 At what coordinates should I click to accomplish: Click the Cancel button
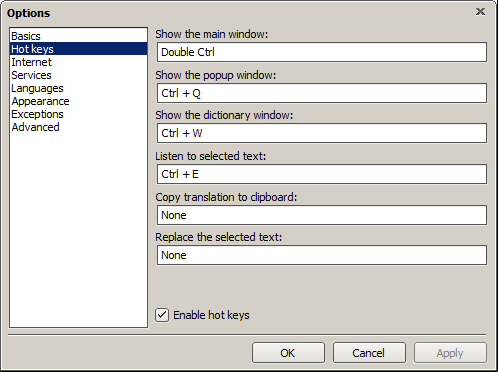click(x=369, y=353)
